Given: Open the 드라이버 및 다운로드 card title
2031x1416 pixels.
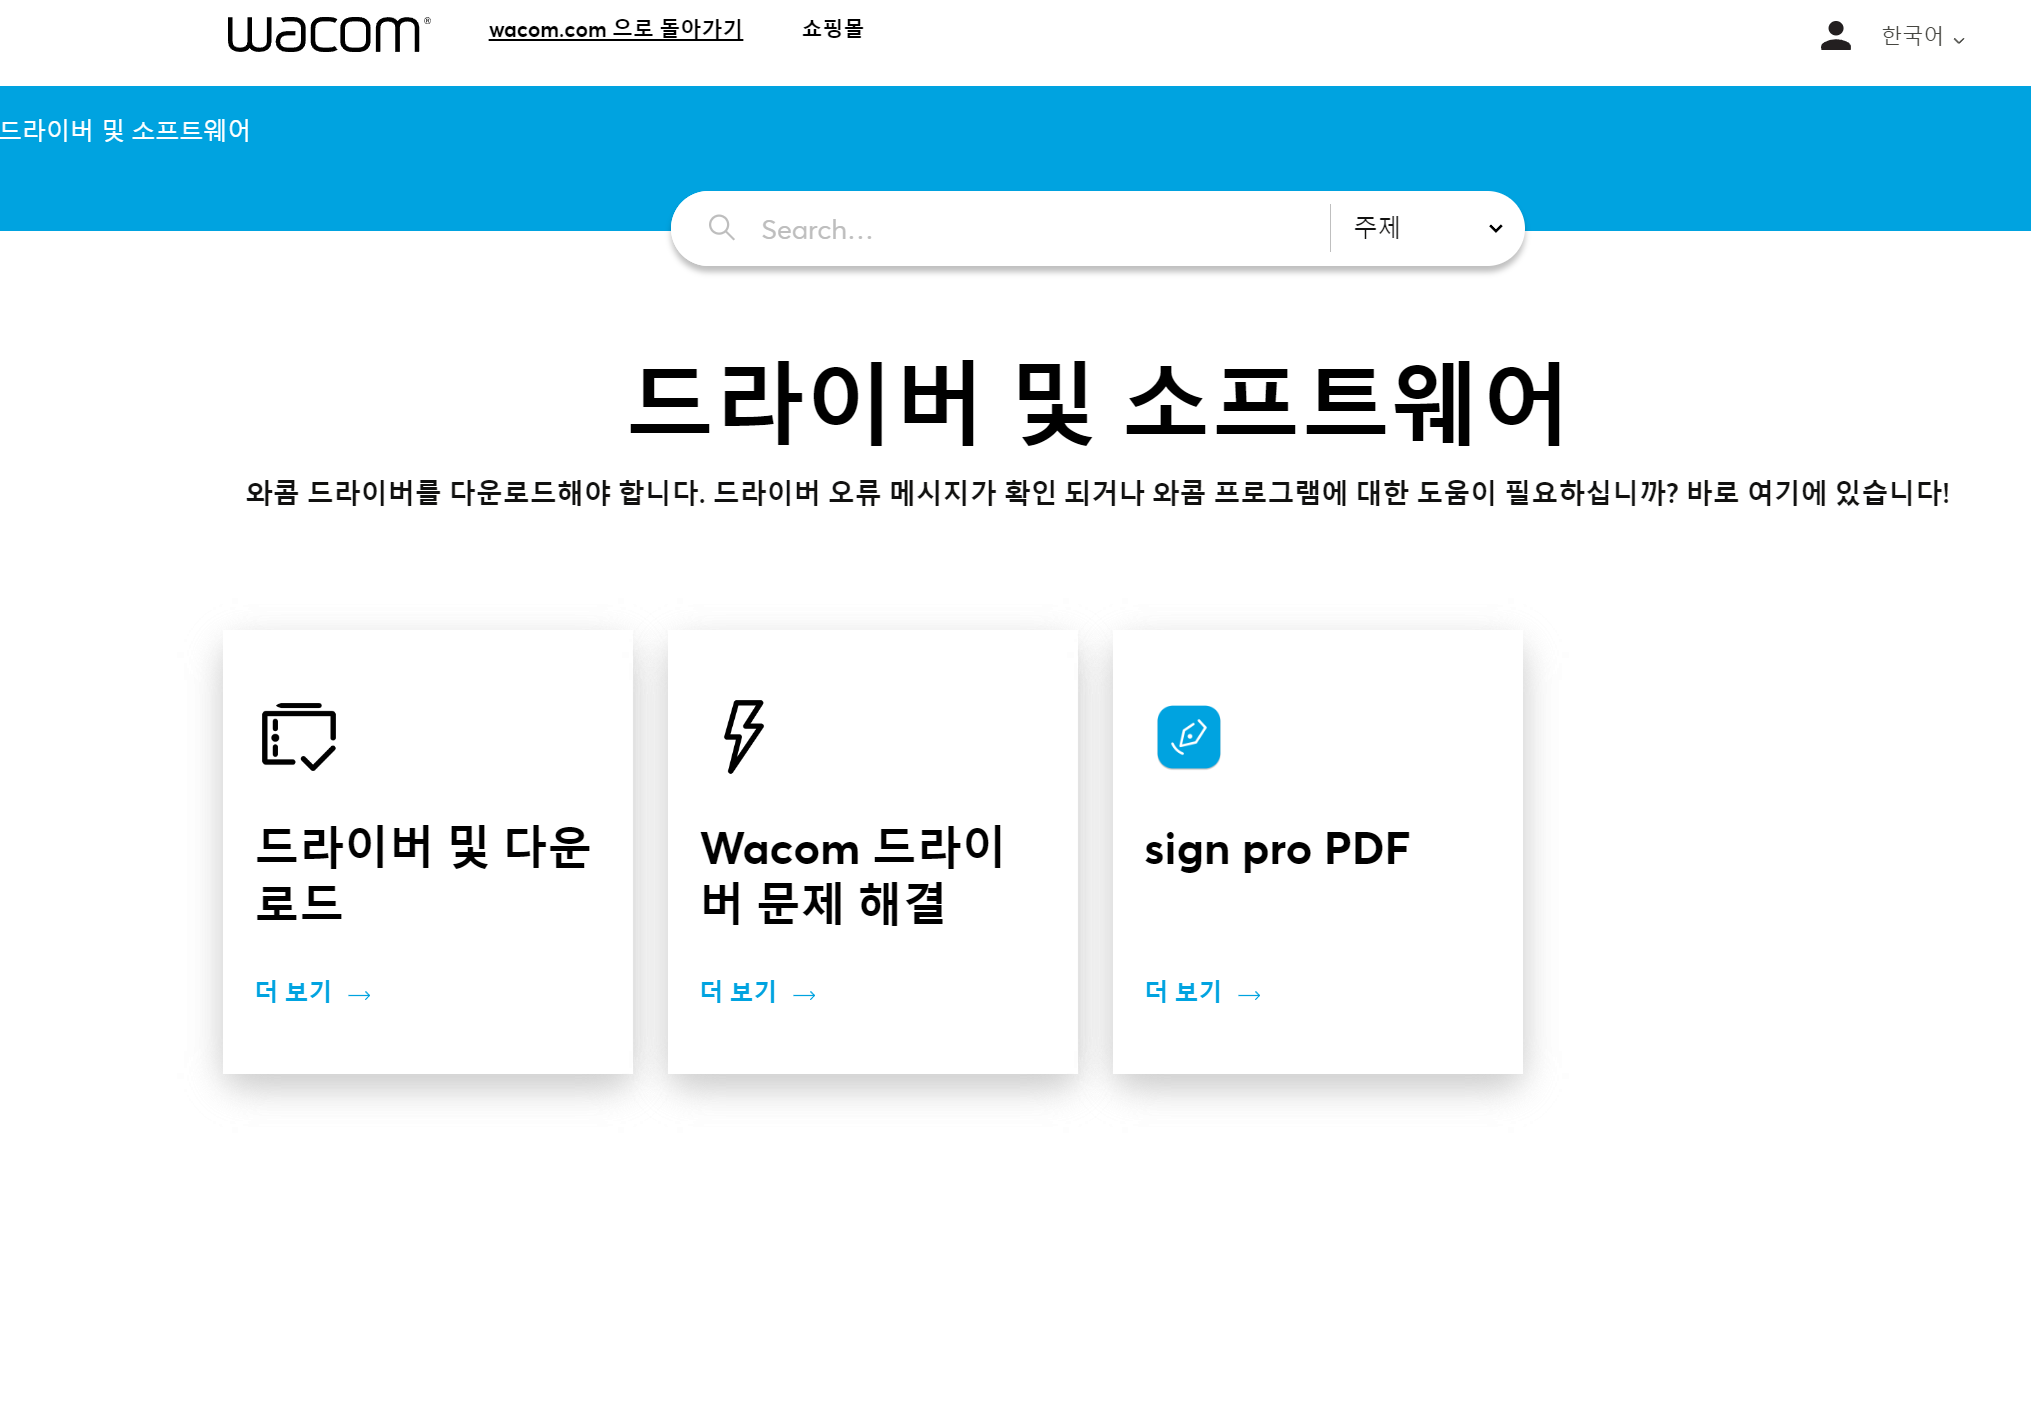Looking at the screenshot, I should click(x=423, y=874).
